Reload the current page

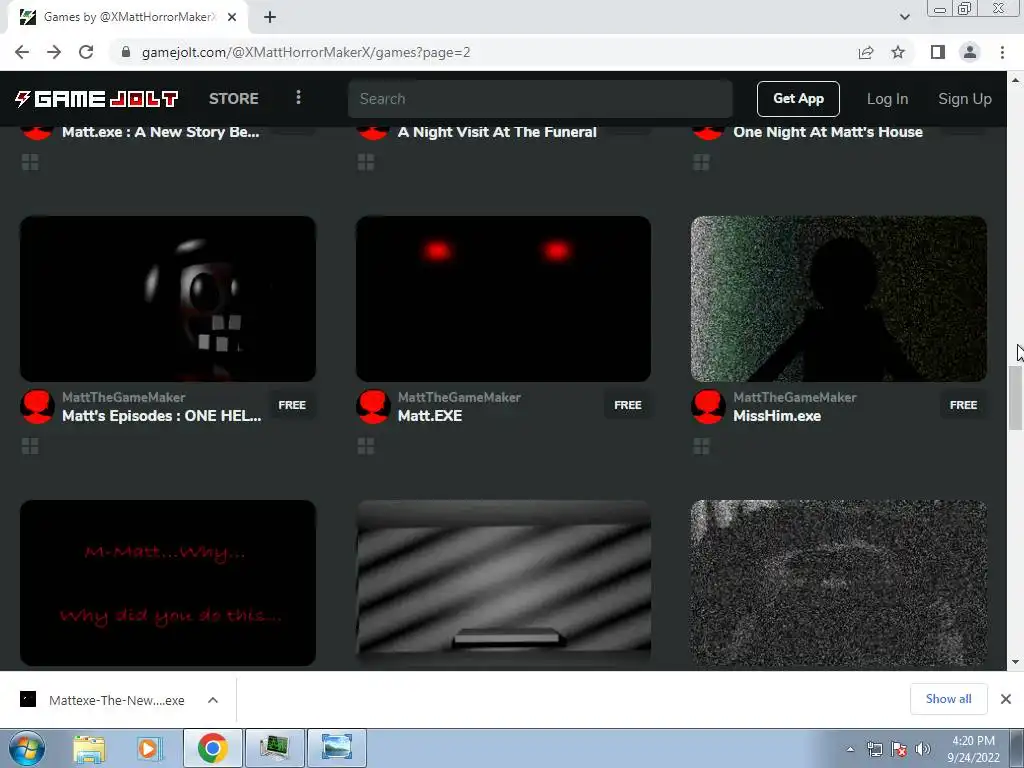click(86, 52)
